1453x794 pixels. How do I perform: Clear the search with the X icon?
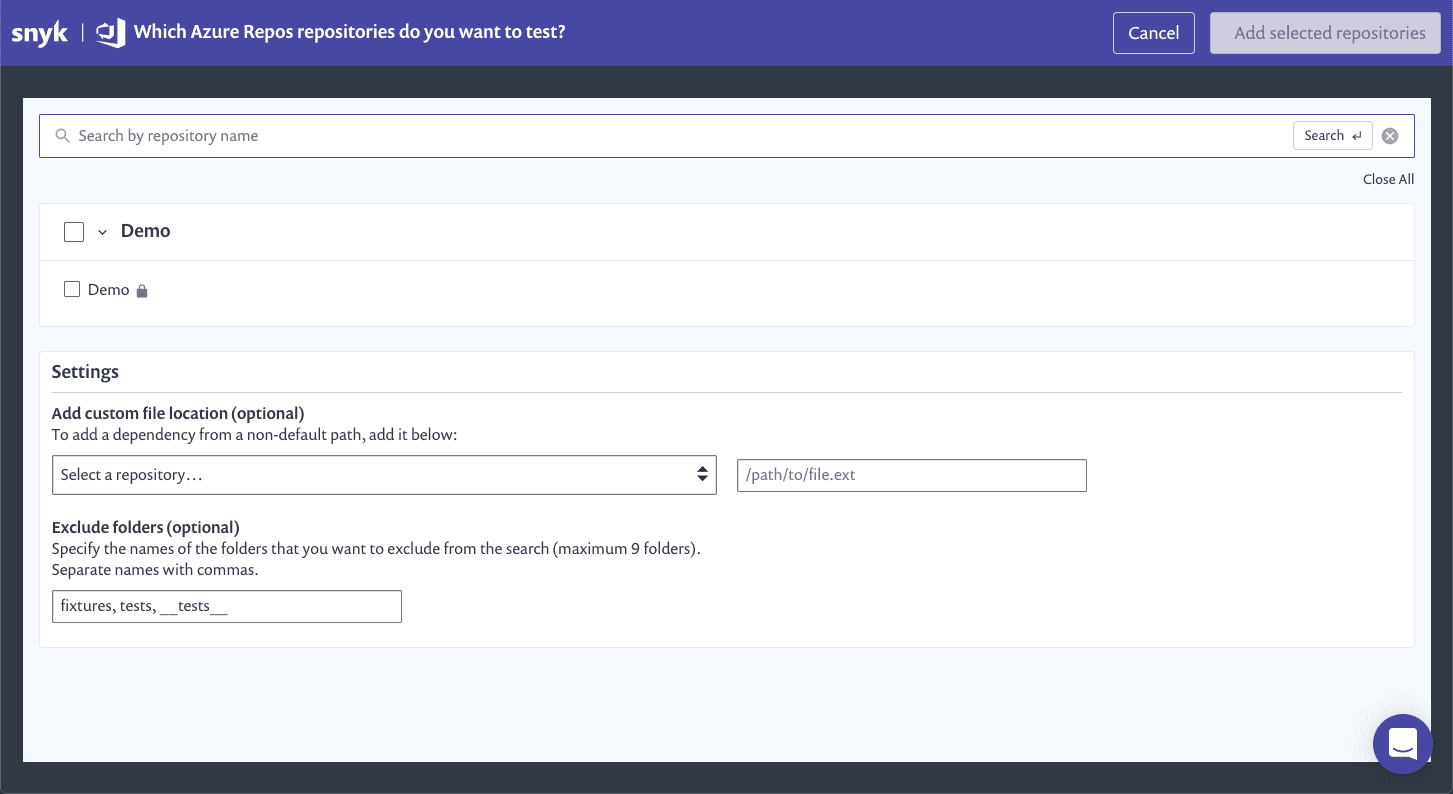coord(1389,136)
